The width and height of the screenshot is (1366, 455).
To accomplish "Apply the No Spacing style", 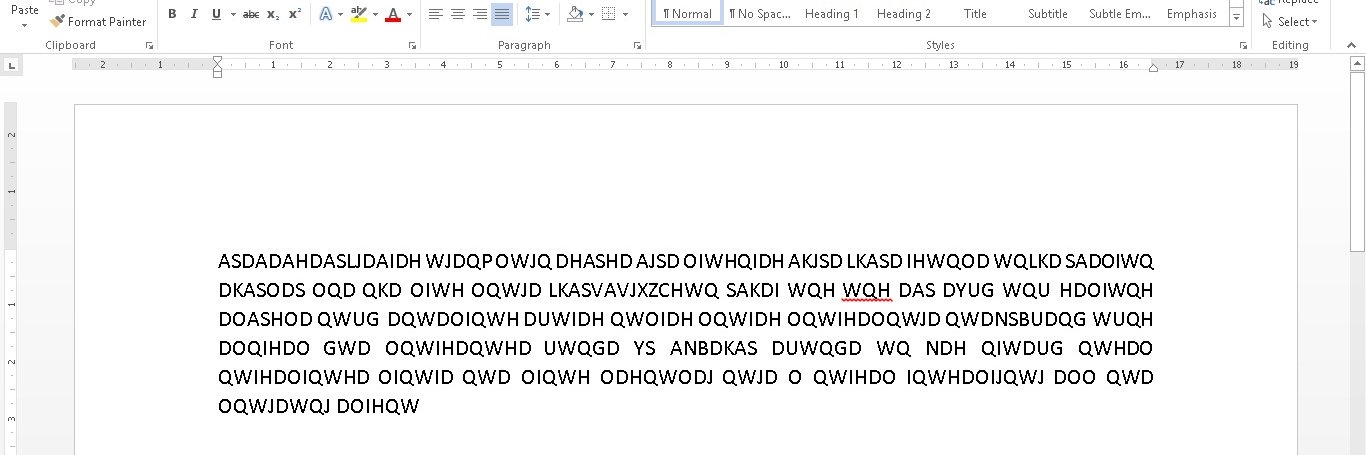I will [760, 13].
